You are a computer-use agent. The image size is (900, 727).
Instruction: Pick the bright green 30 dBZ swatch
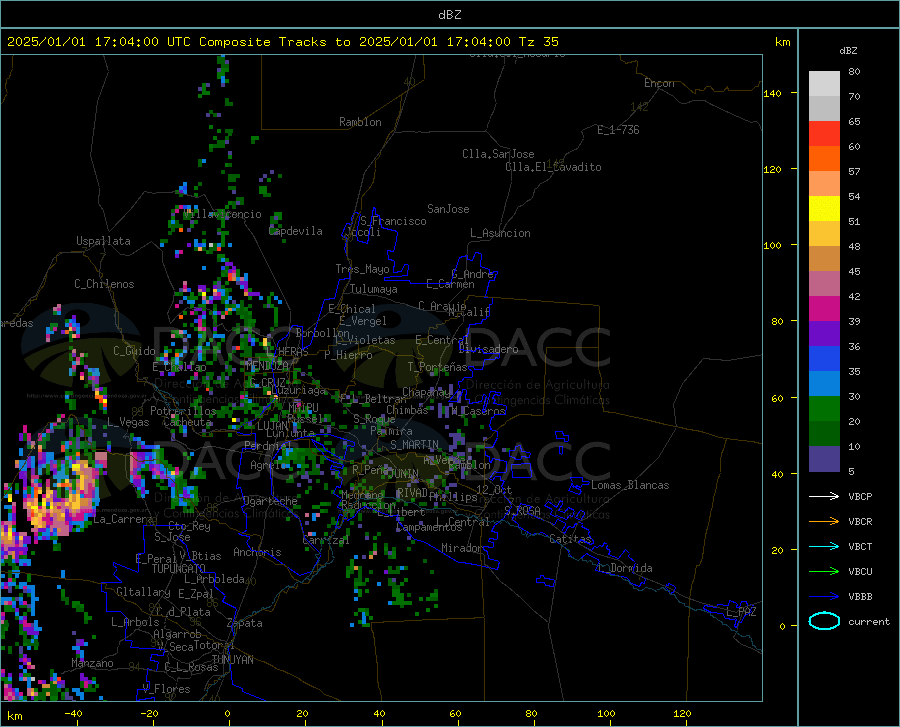coord(824,409)
